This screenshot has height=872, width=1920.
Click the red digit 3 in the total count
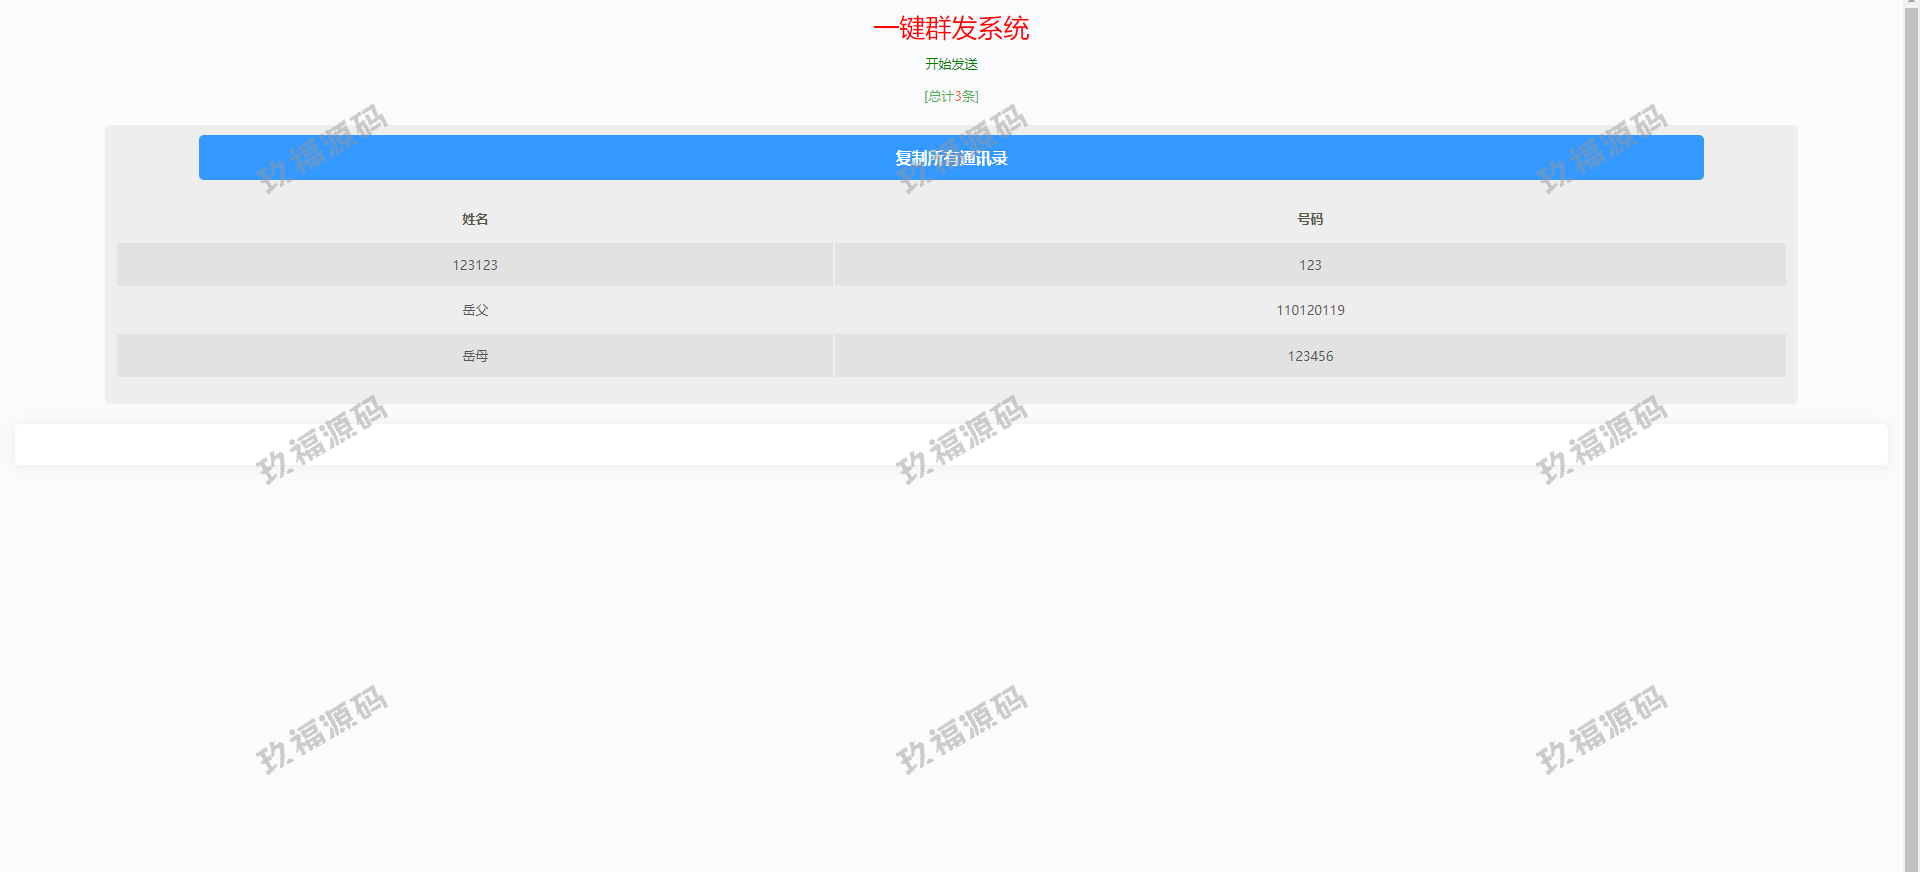958,96
